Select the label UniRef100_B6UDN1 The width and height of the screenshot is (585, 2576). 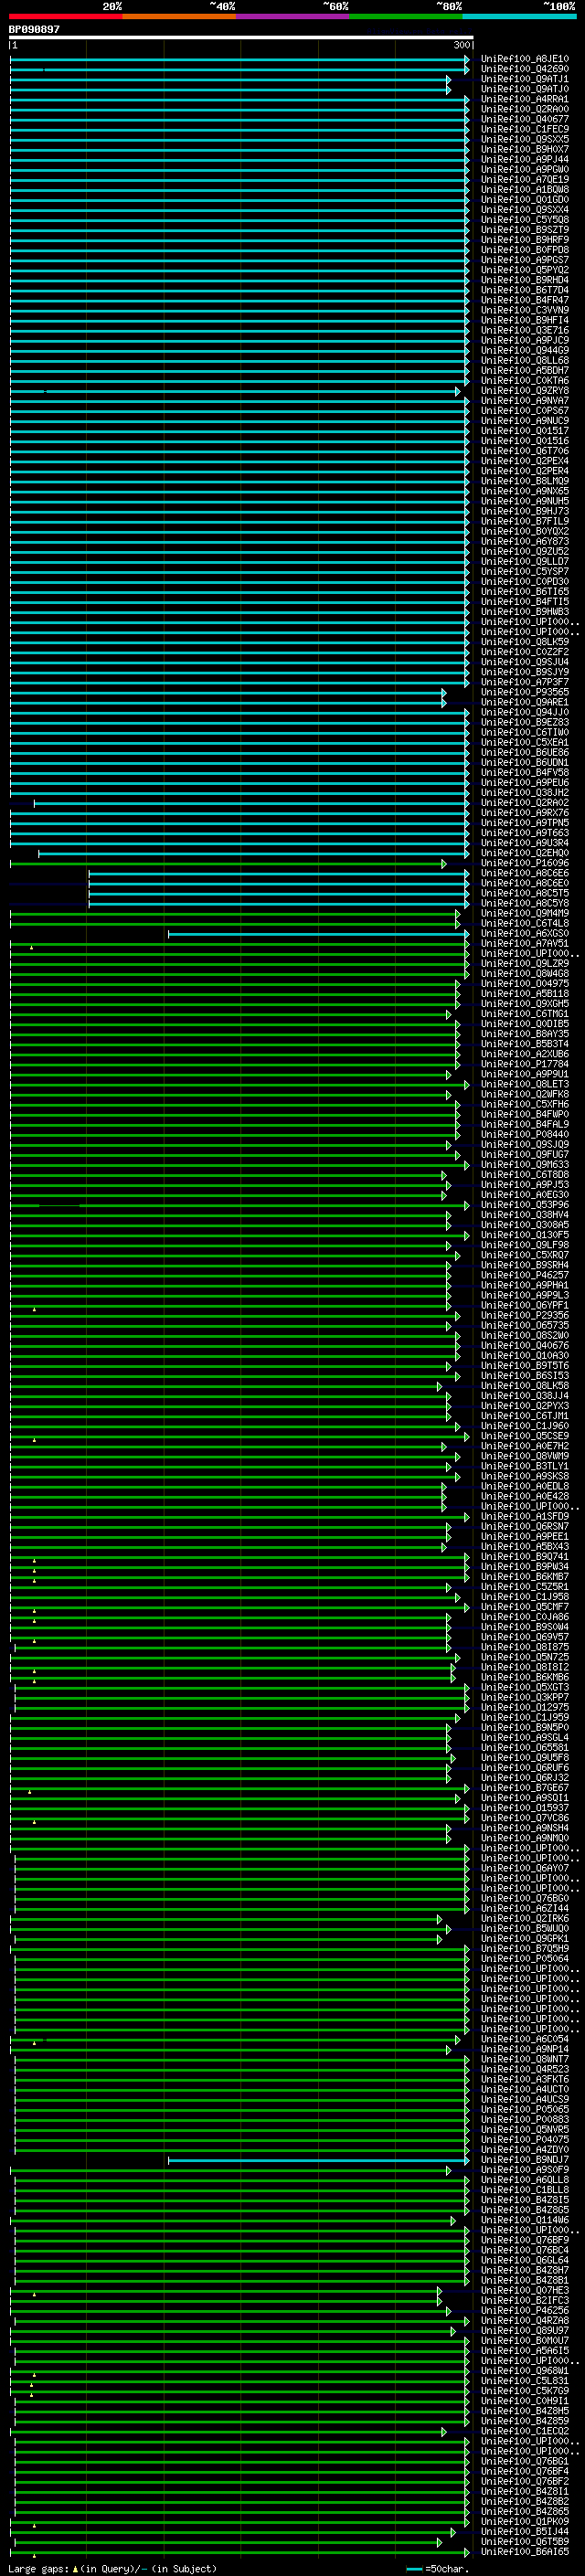pyautogui.click(x=525, y=762)
